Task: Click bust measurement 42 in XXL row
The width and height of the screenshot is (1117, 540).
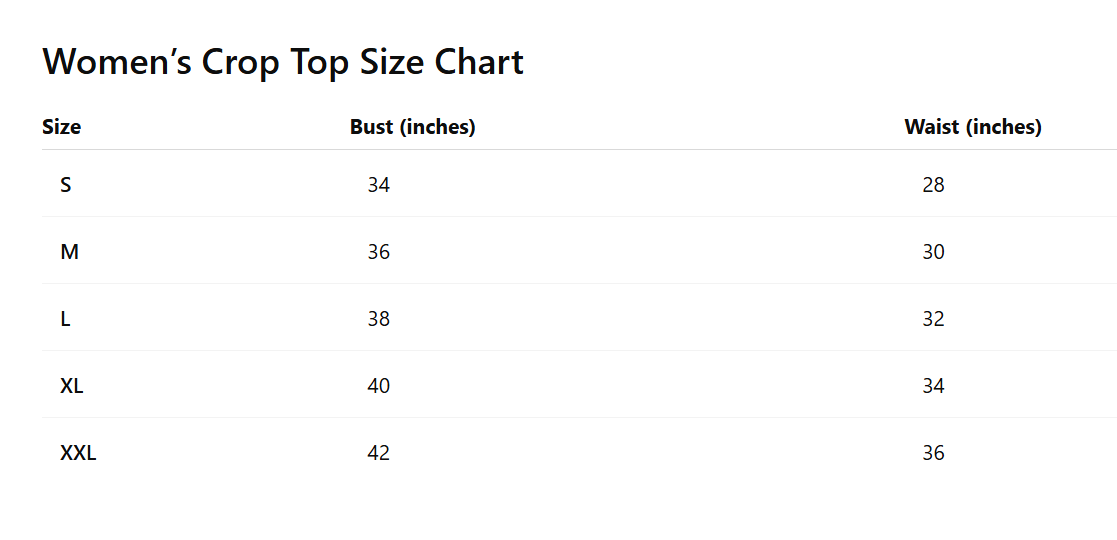Action: coord(378,453)
